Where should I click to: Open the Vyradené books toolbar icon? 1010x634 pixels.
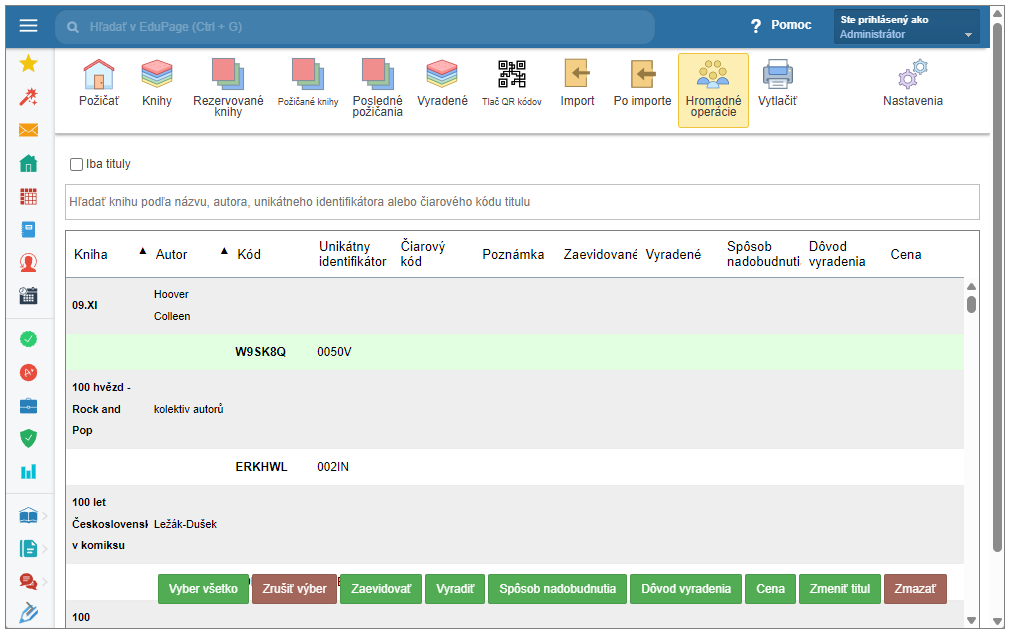[x=442, y=75]
